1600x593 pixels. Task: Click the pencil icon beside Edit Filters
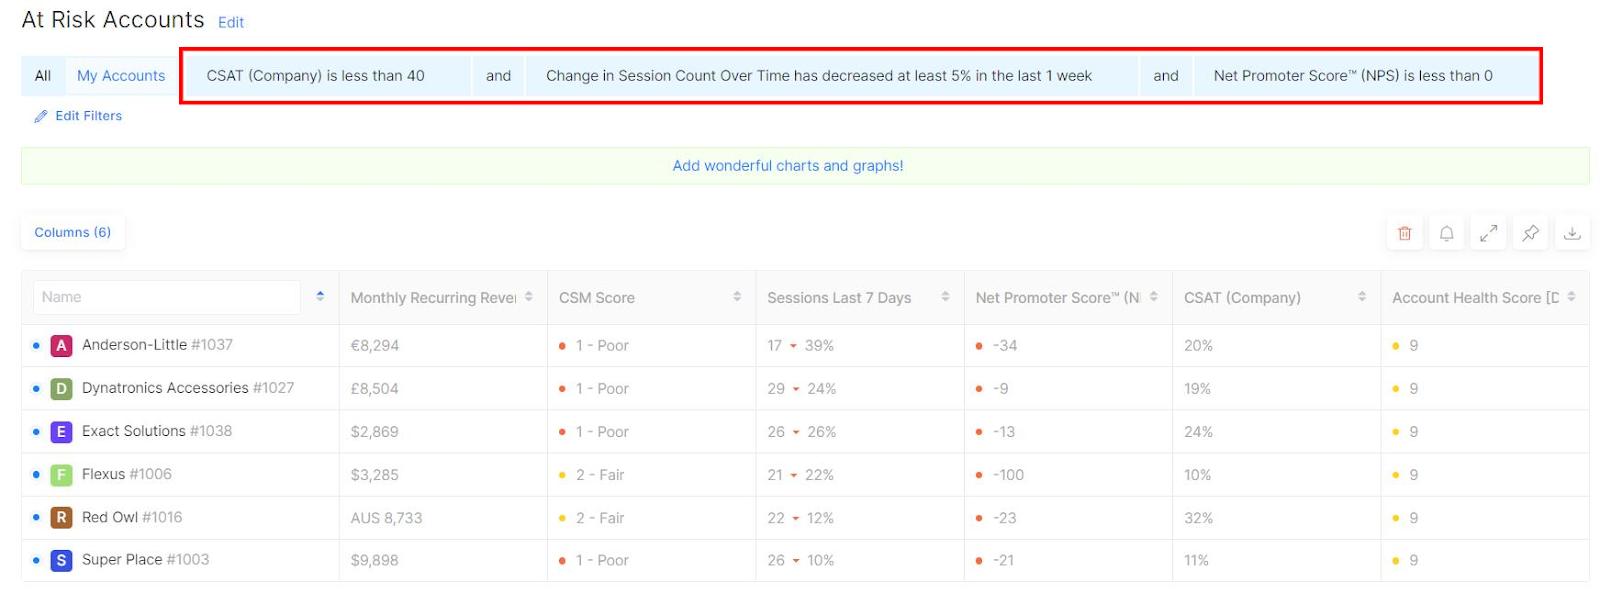41,116
